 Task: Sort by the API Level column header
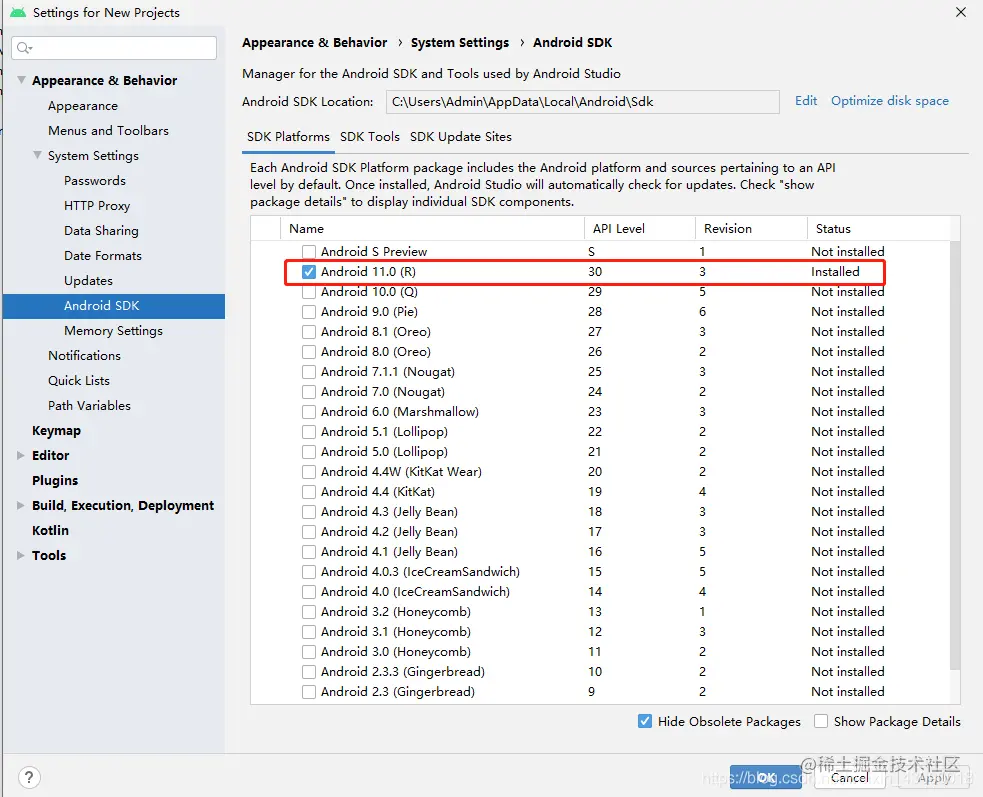point(639,229)
